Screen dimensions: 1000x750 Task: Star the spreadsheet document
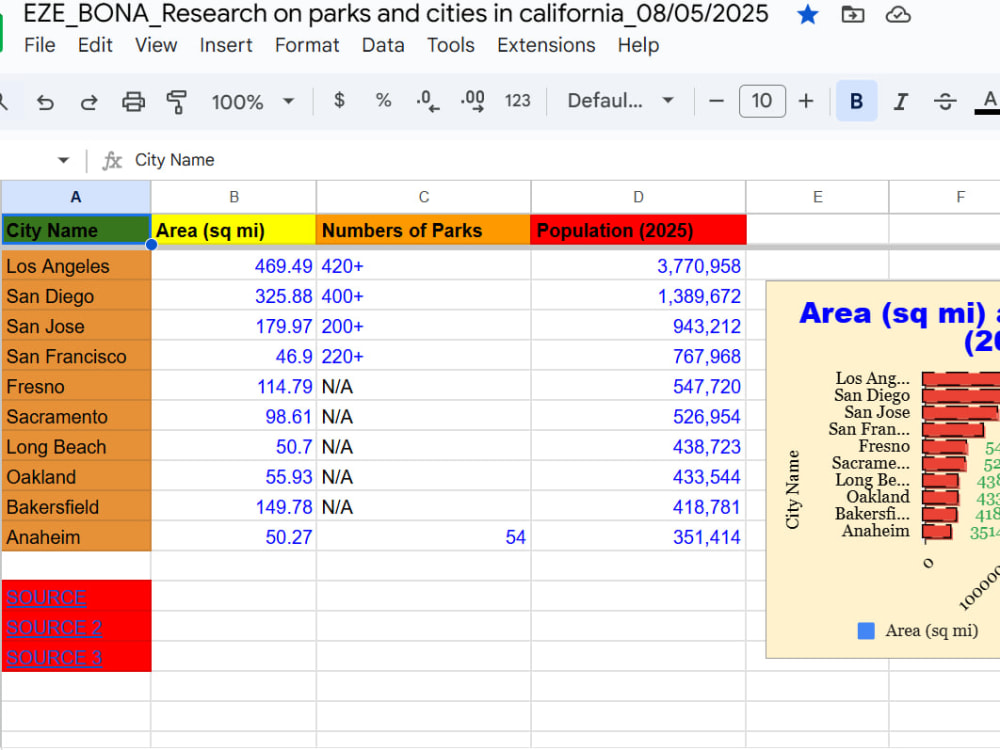tap(807, 14)
